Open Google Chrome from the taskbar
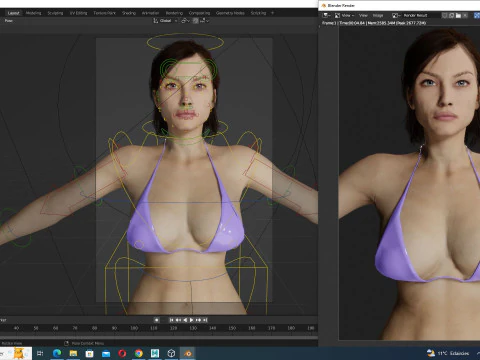 pyautogui.click(x=139, y=353)
